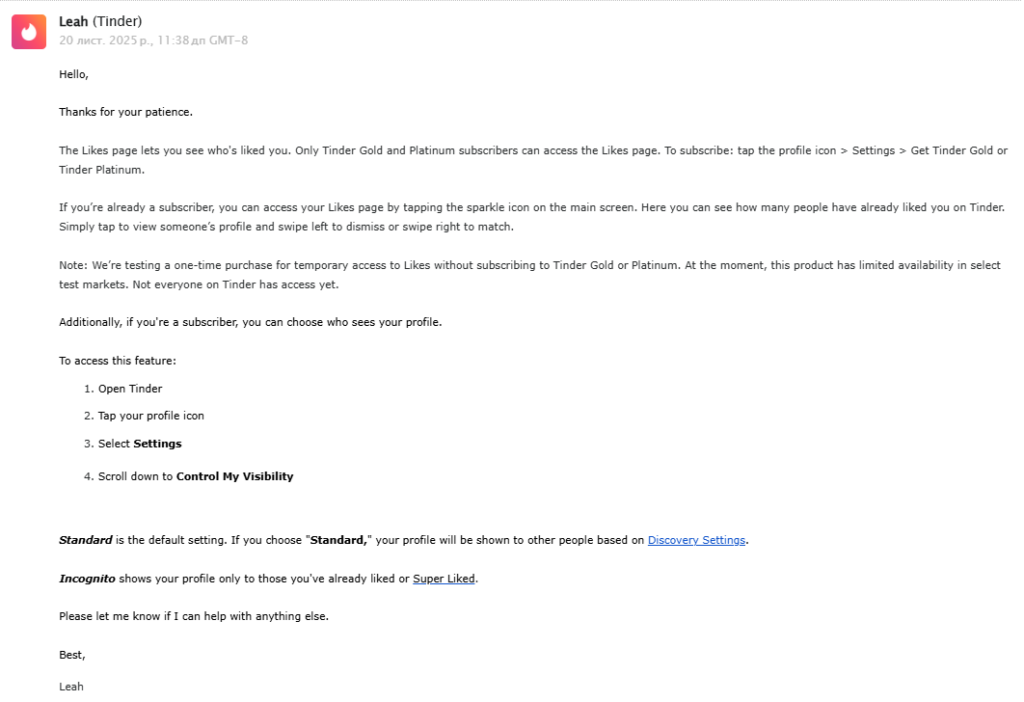This screenshot has width=1024, height=702.
Task: Click the email timestamp in the header
Action: point(153,40)
